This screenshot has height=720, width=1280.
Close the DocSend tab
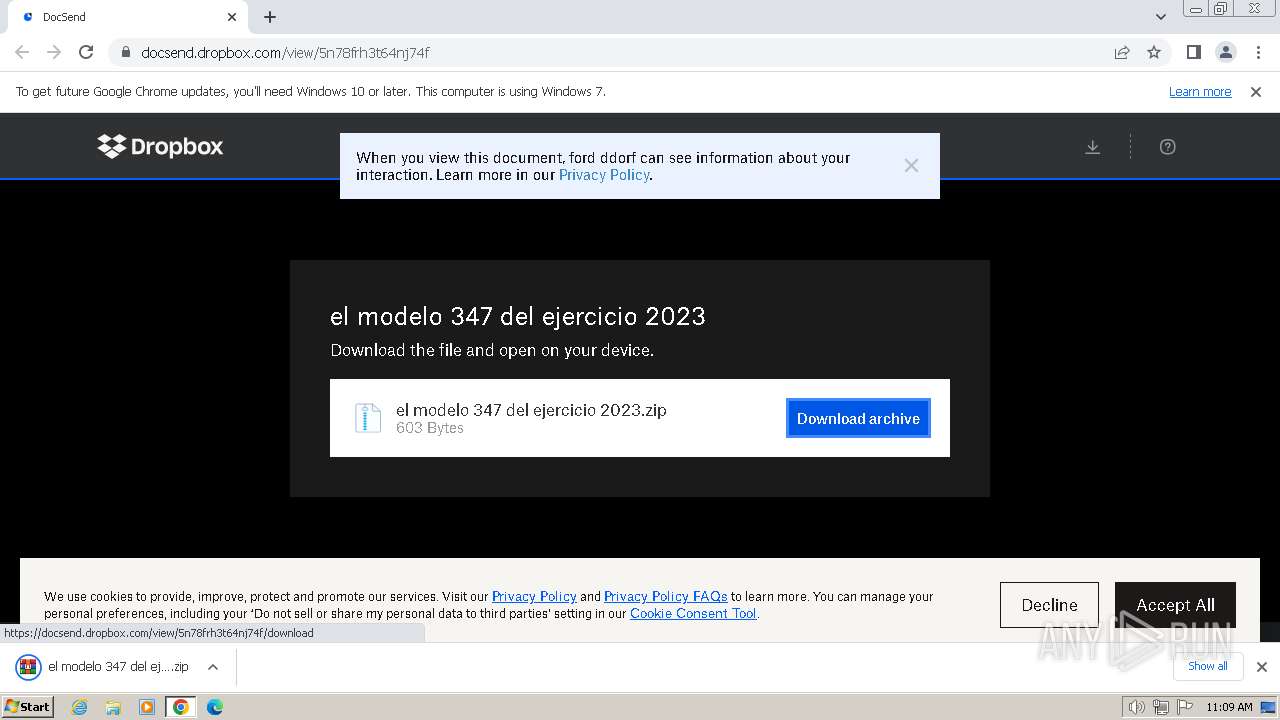click(232, 17)
